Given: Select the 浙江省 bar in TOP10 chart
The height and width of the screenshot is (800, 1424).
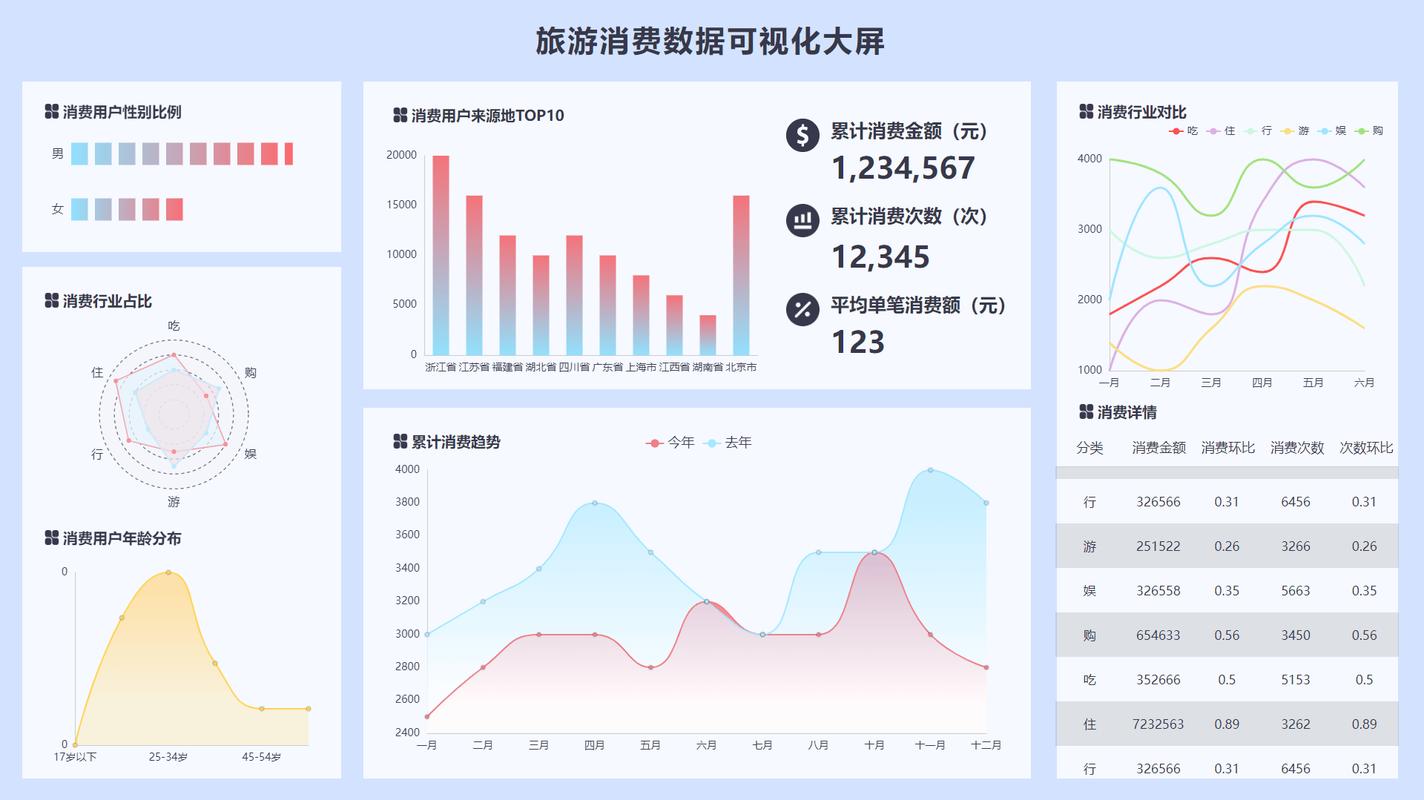Looking at the screenshot, I should coord(441,255).
